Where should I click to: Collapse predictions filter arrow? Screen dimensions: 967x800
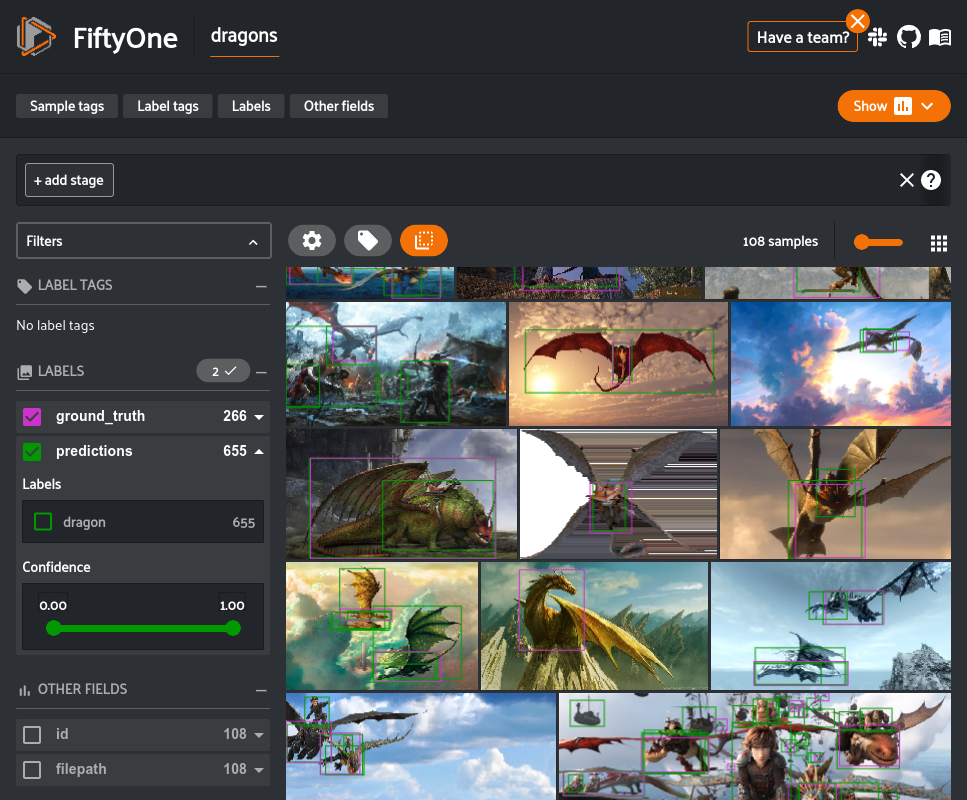click(x=259, y=452)
